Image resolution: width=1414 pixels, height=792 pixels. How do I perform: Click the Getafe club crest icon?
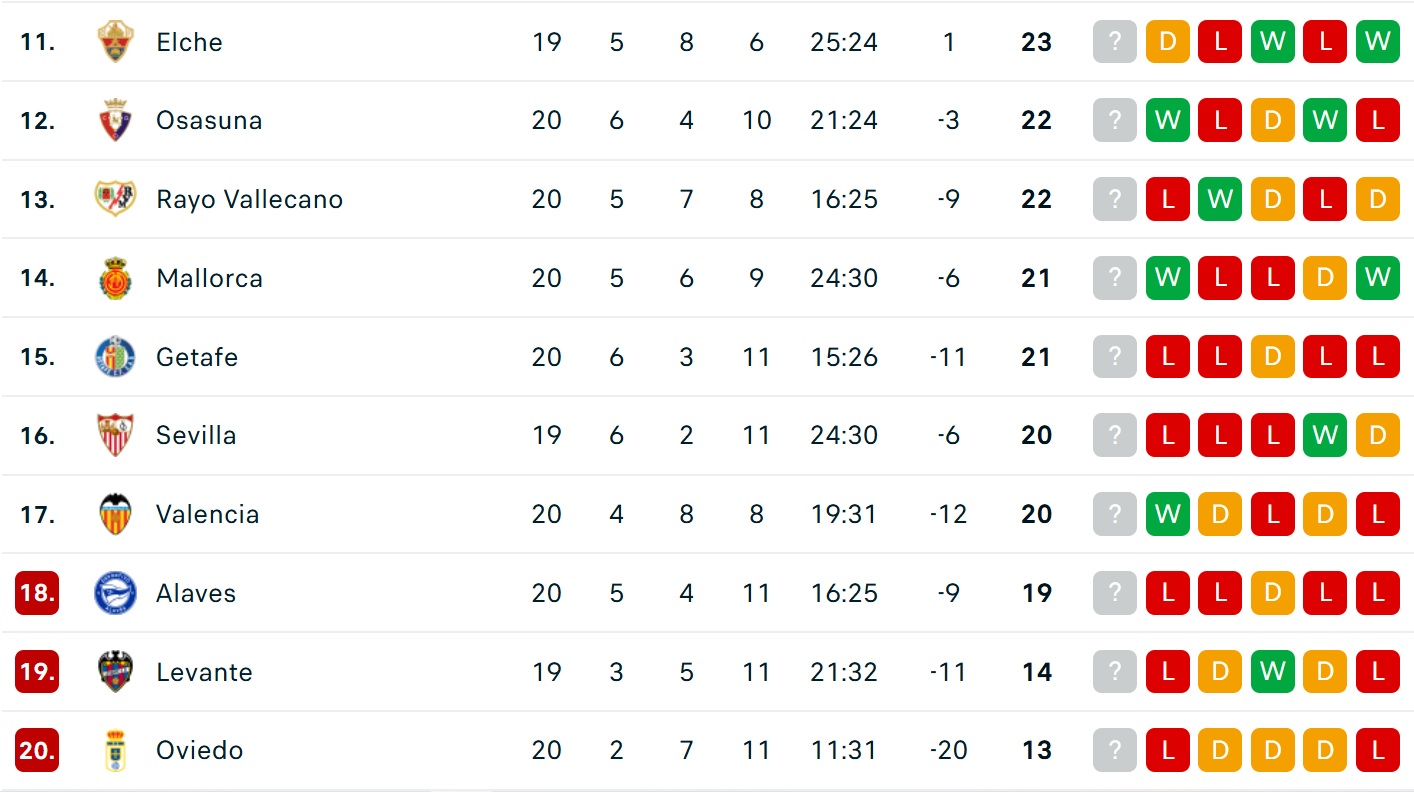click(x=115, y=357)
